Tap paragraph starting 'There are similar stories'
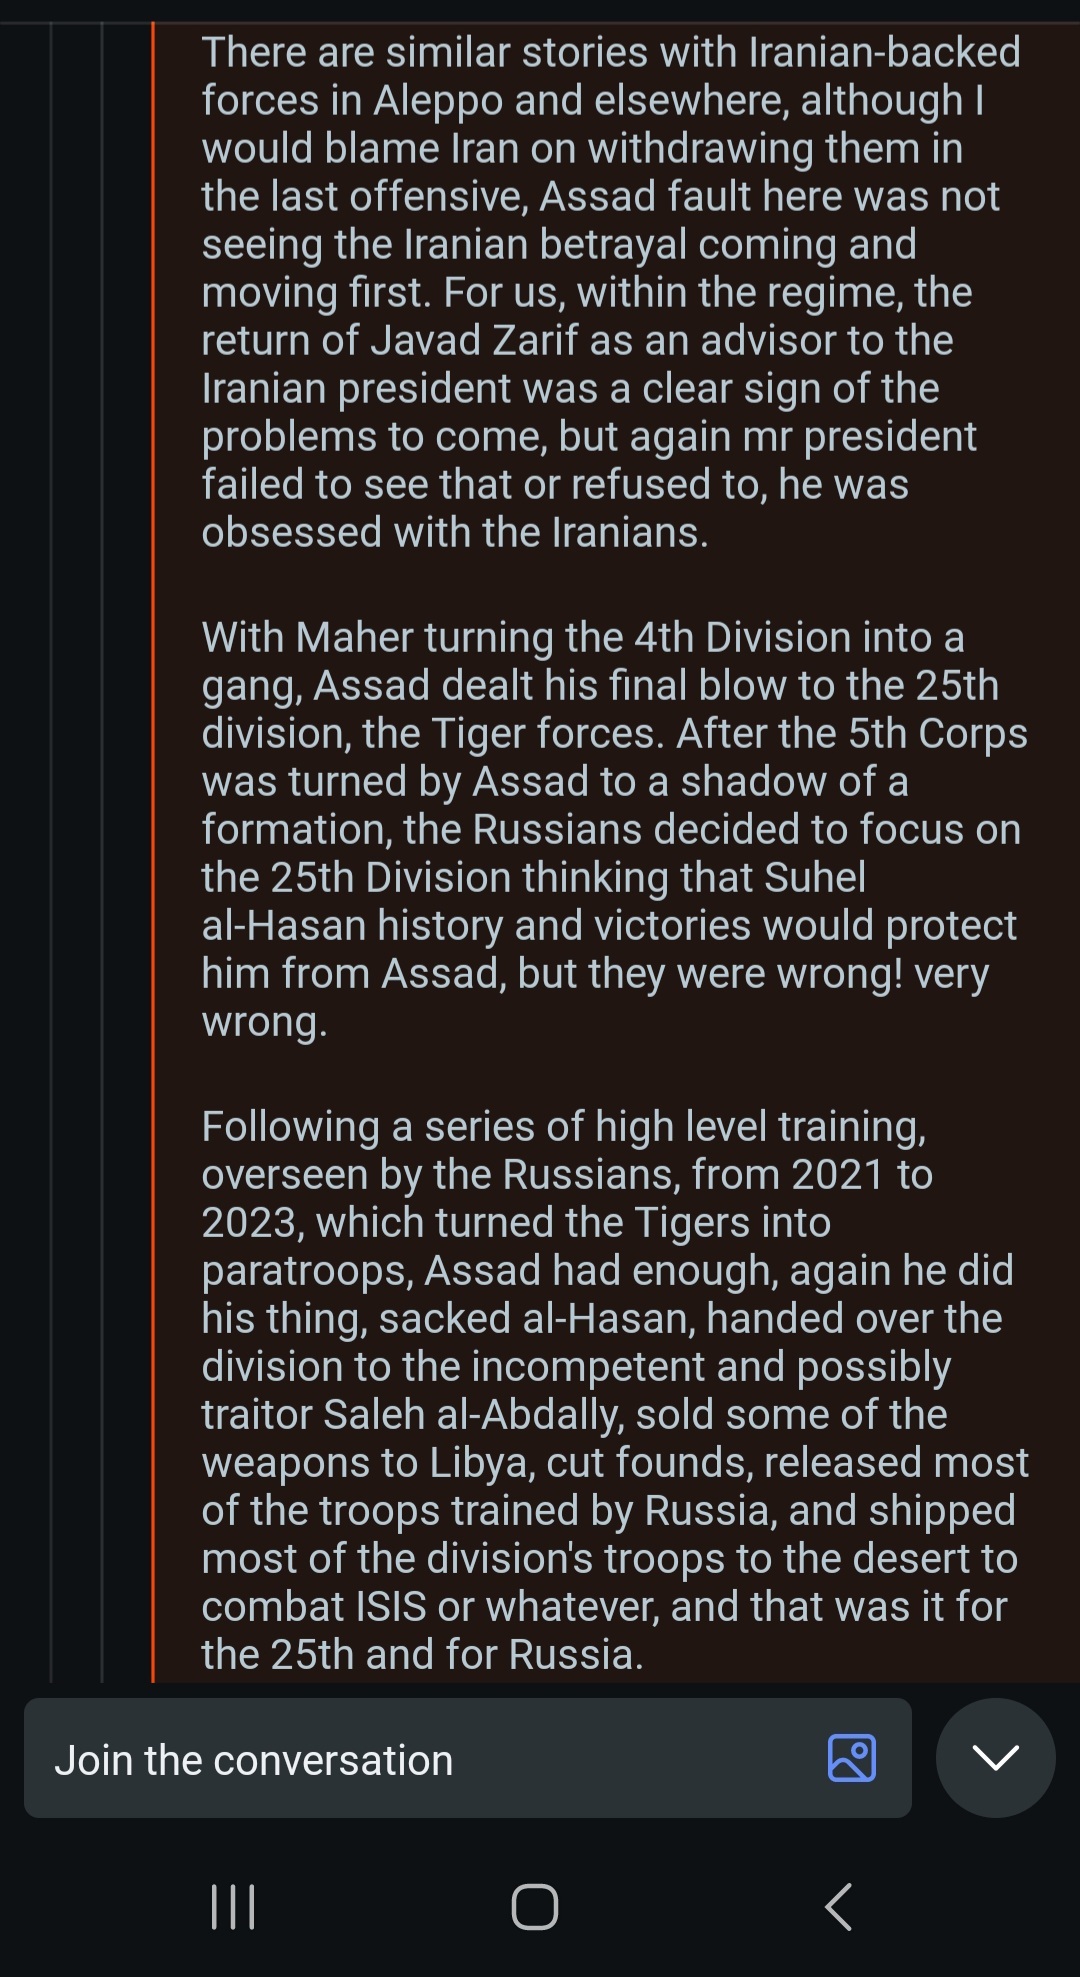Viewport: 1080px width, 1977px height. [612, 292]
